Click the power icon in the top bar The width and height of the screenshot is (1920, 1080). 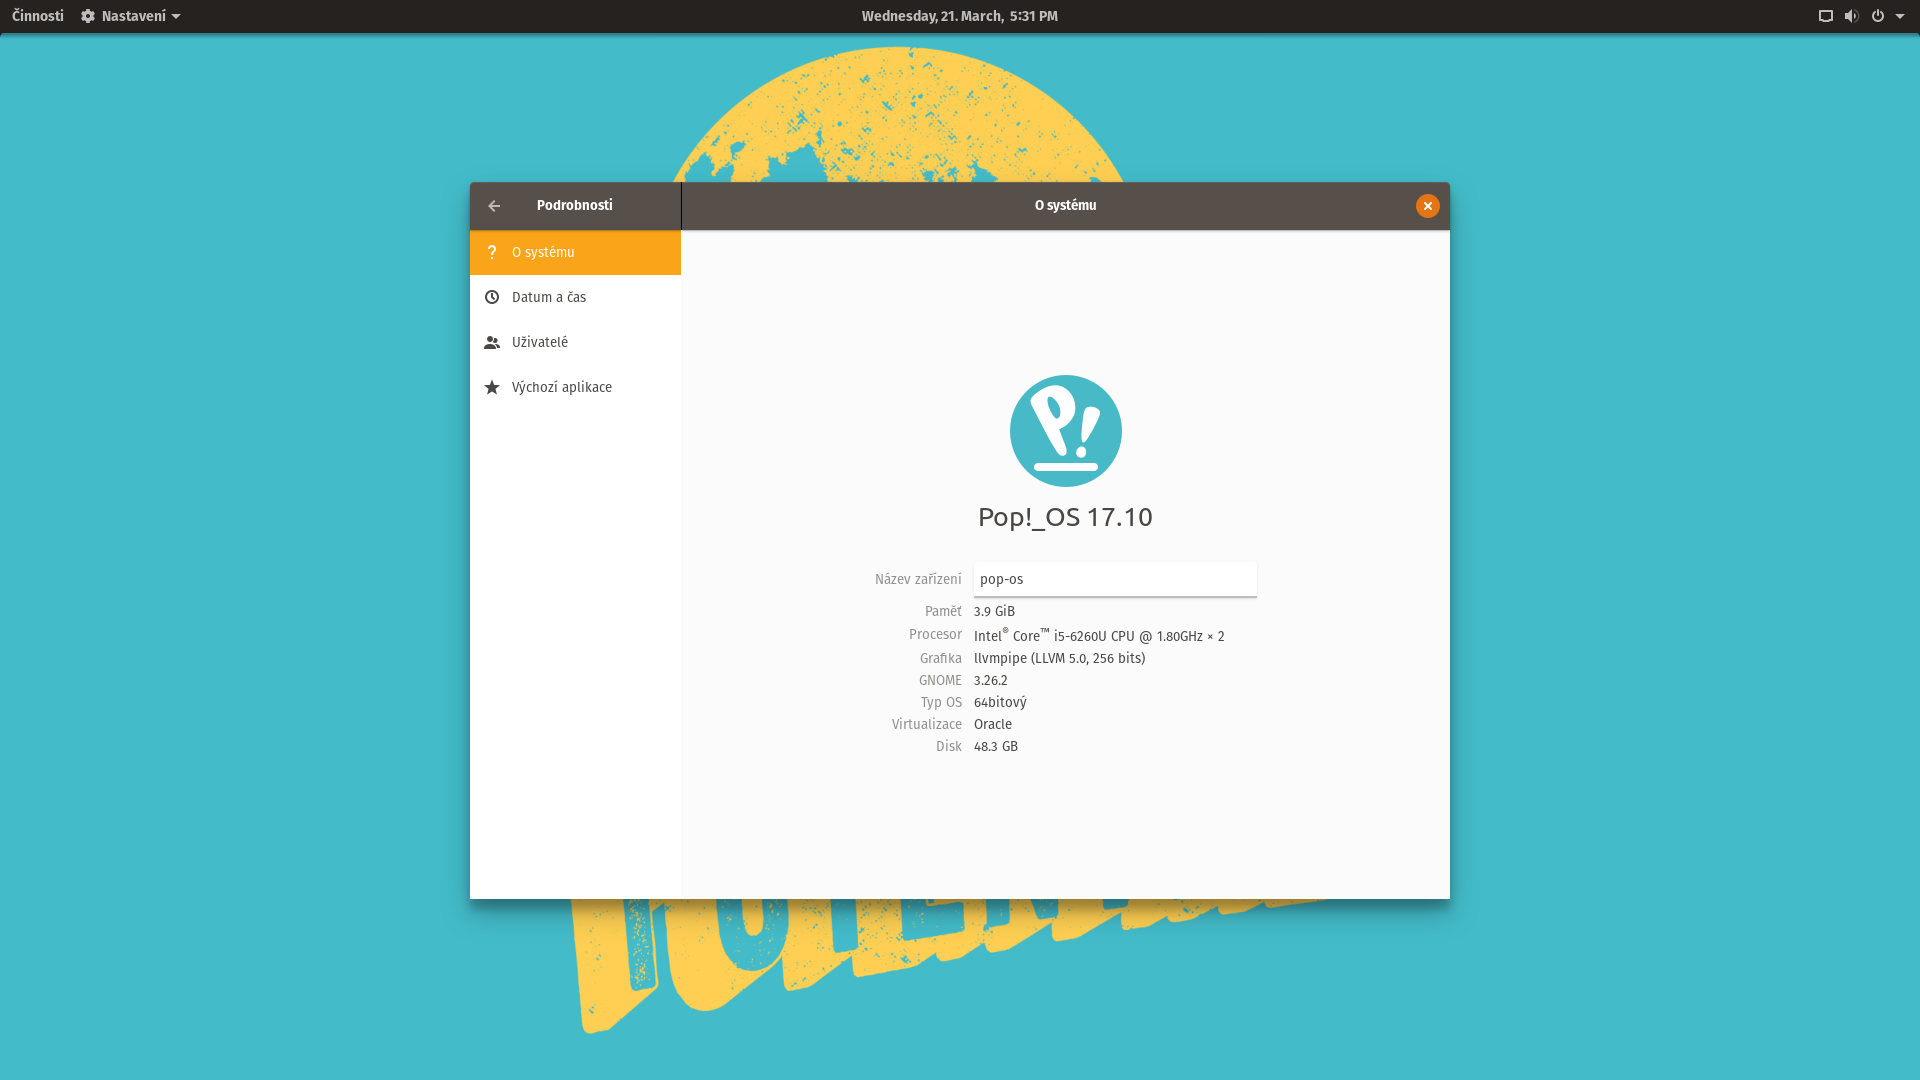tap(1877, 16)
